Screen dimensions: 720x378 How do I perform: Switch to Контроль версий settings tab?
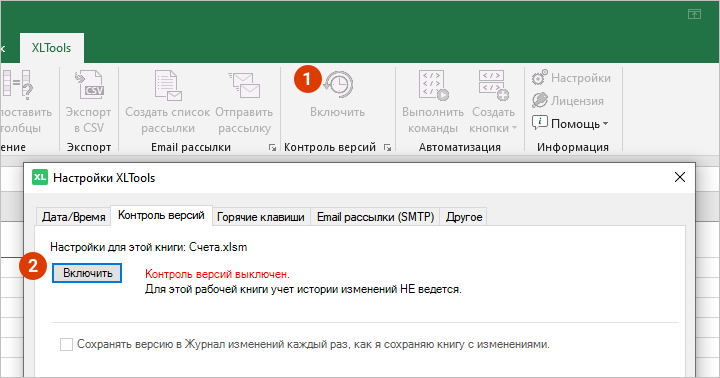click(161, 215)
